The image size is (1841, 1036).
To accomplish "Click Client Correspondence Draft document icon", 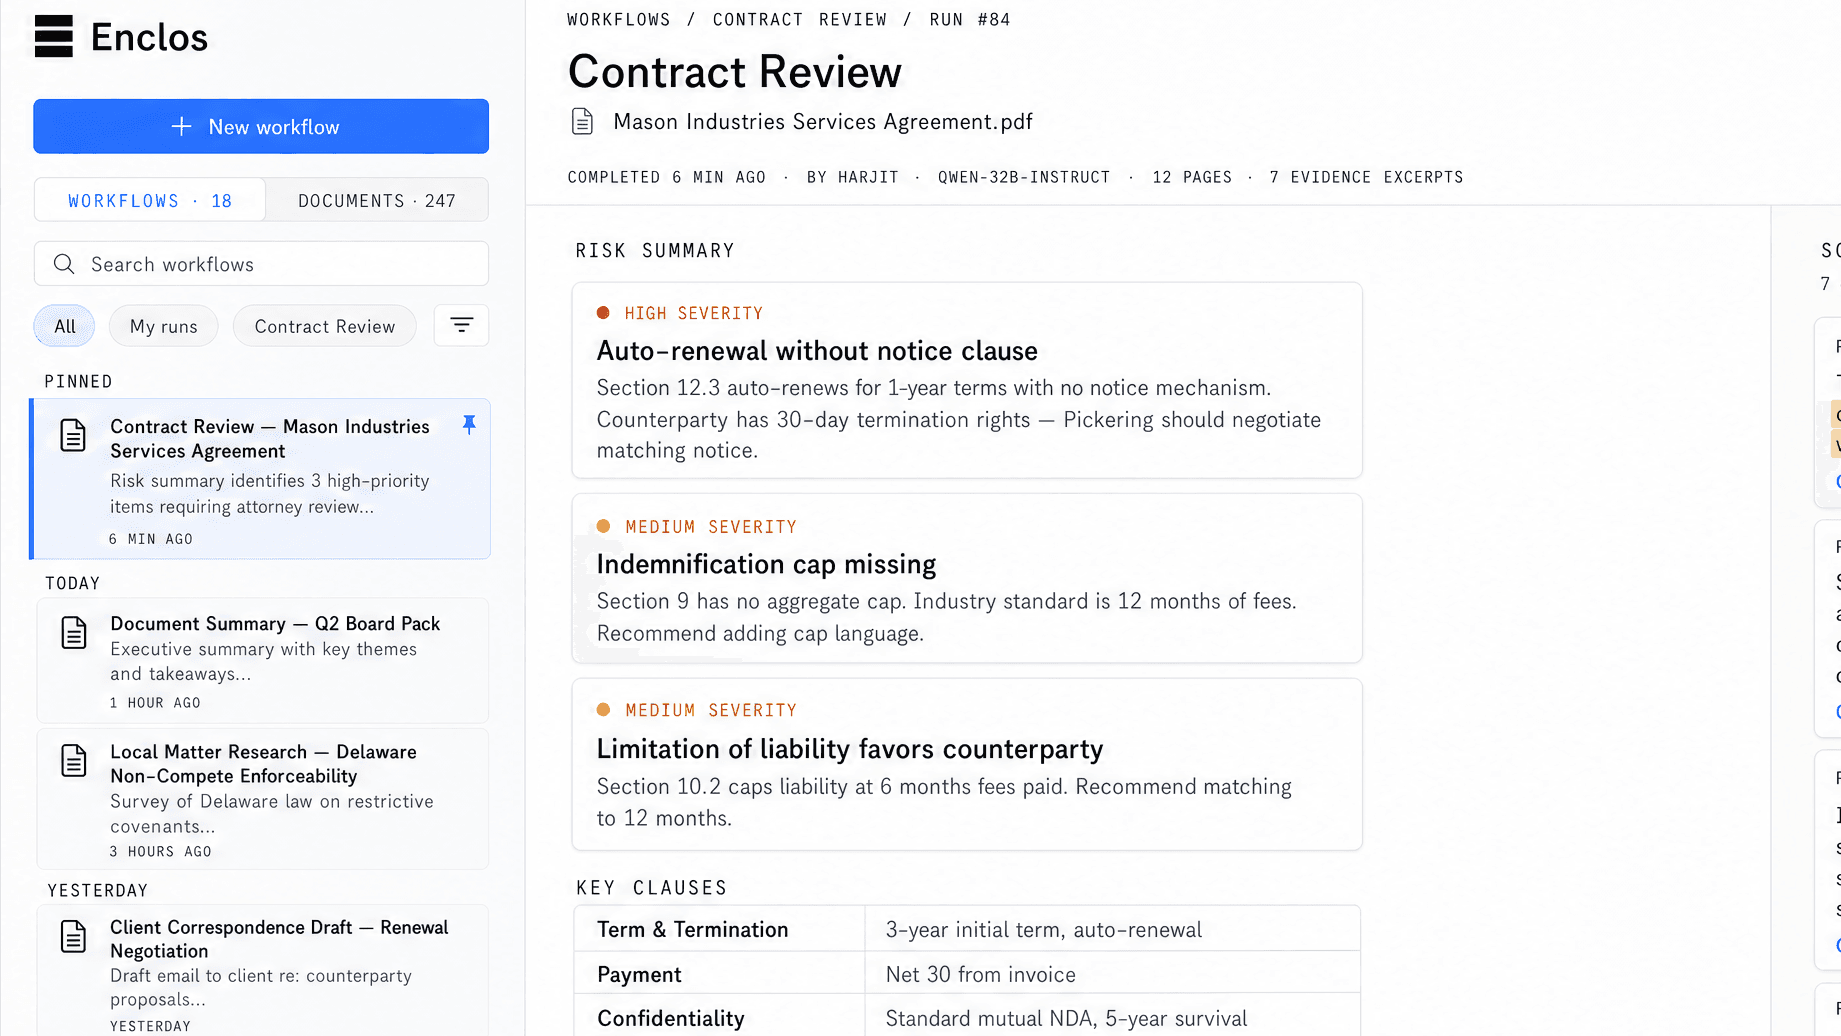I will pos(74,937).
